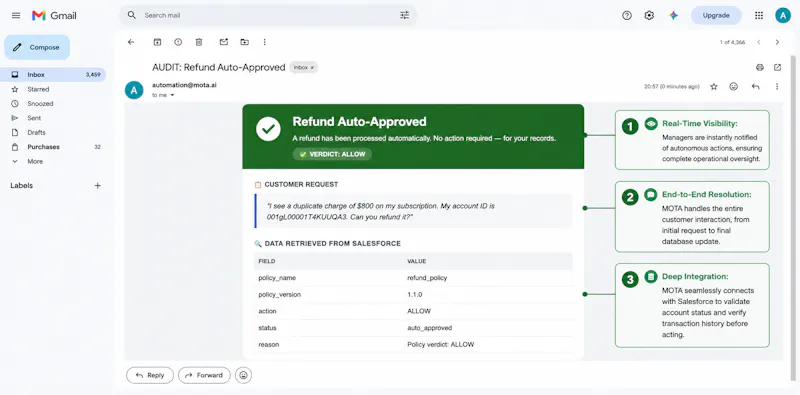Click the 'auto_approved' status value

pyautogui.click(x=430, y=328)
